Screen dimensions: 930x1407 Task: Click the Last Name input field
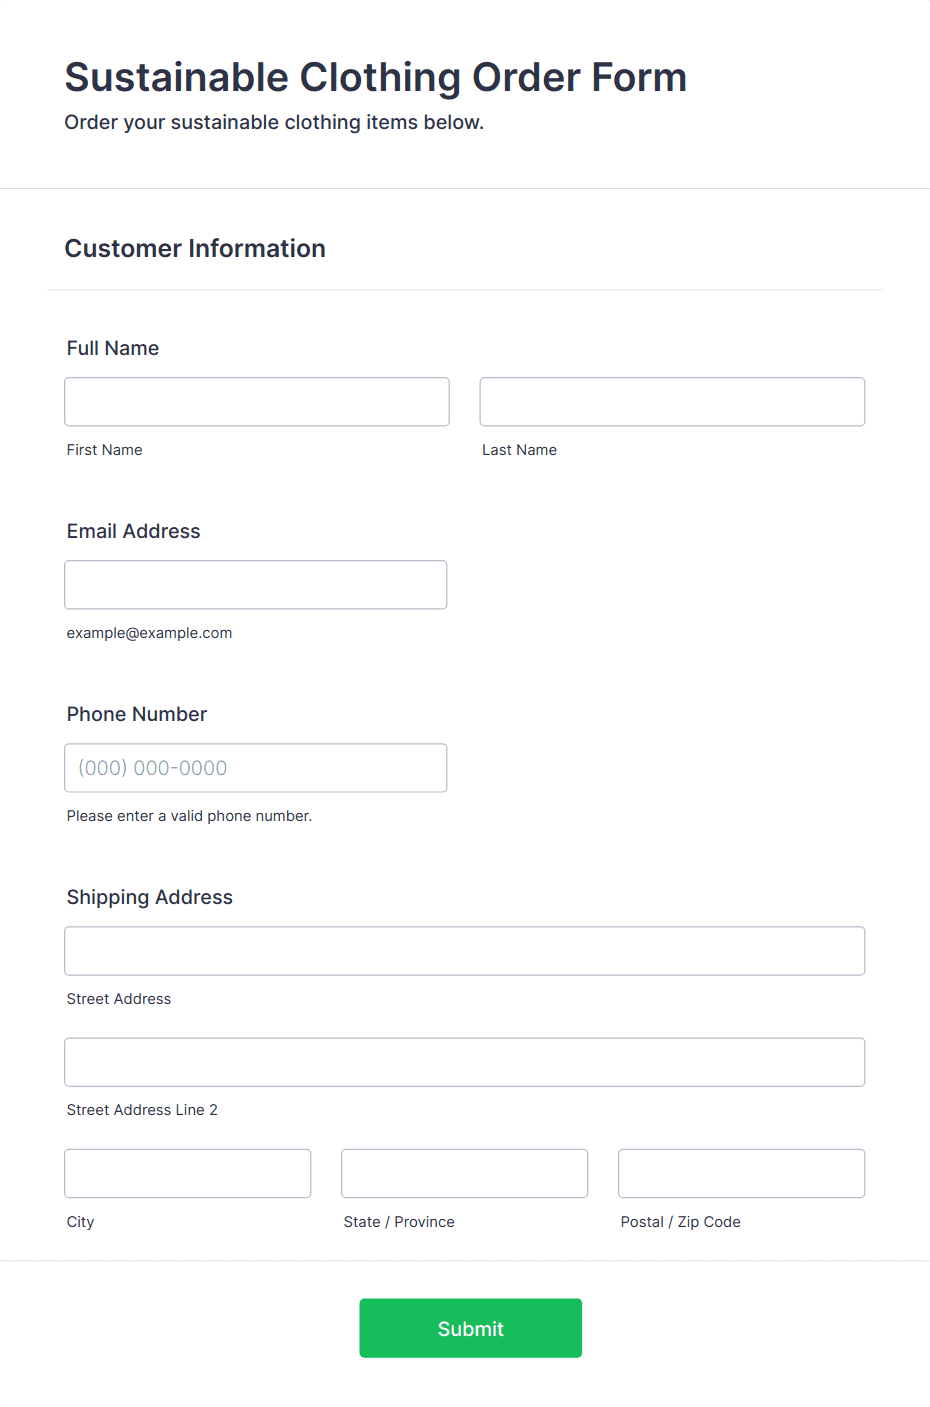click(672, 402)
